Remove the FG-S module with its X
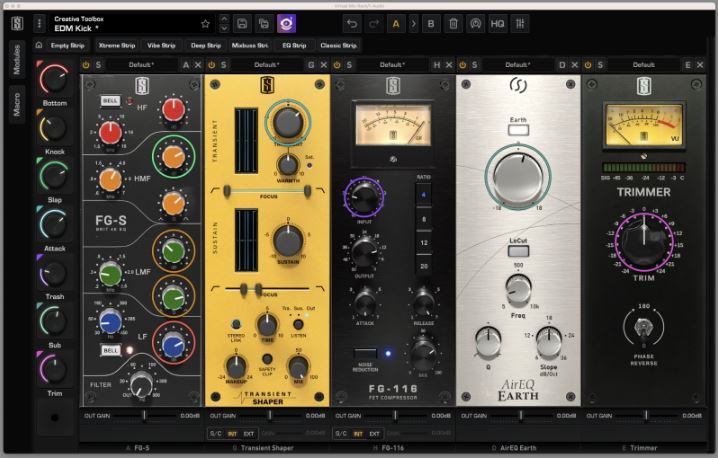The image size is (718, 458). coord(198,65)
